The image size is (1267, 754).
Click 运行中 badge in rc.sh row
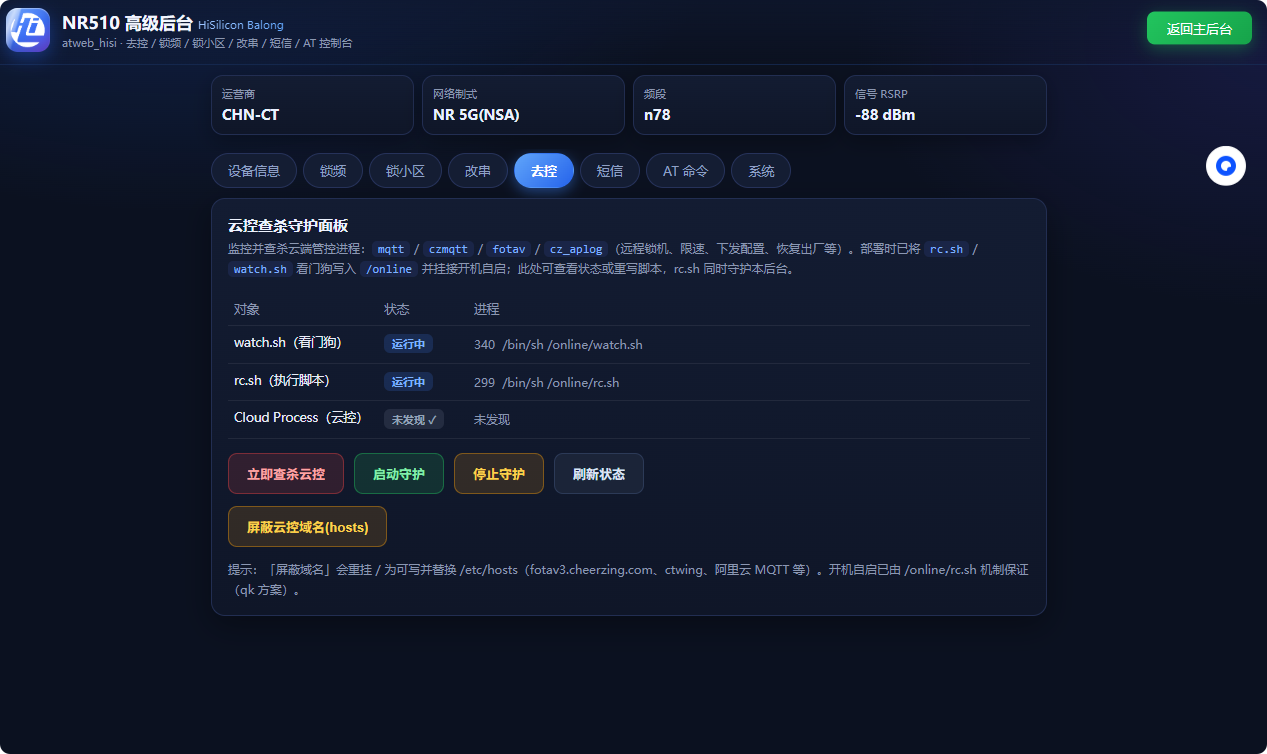click(408, 382)
